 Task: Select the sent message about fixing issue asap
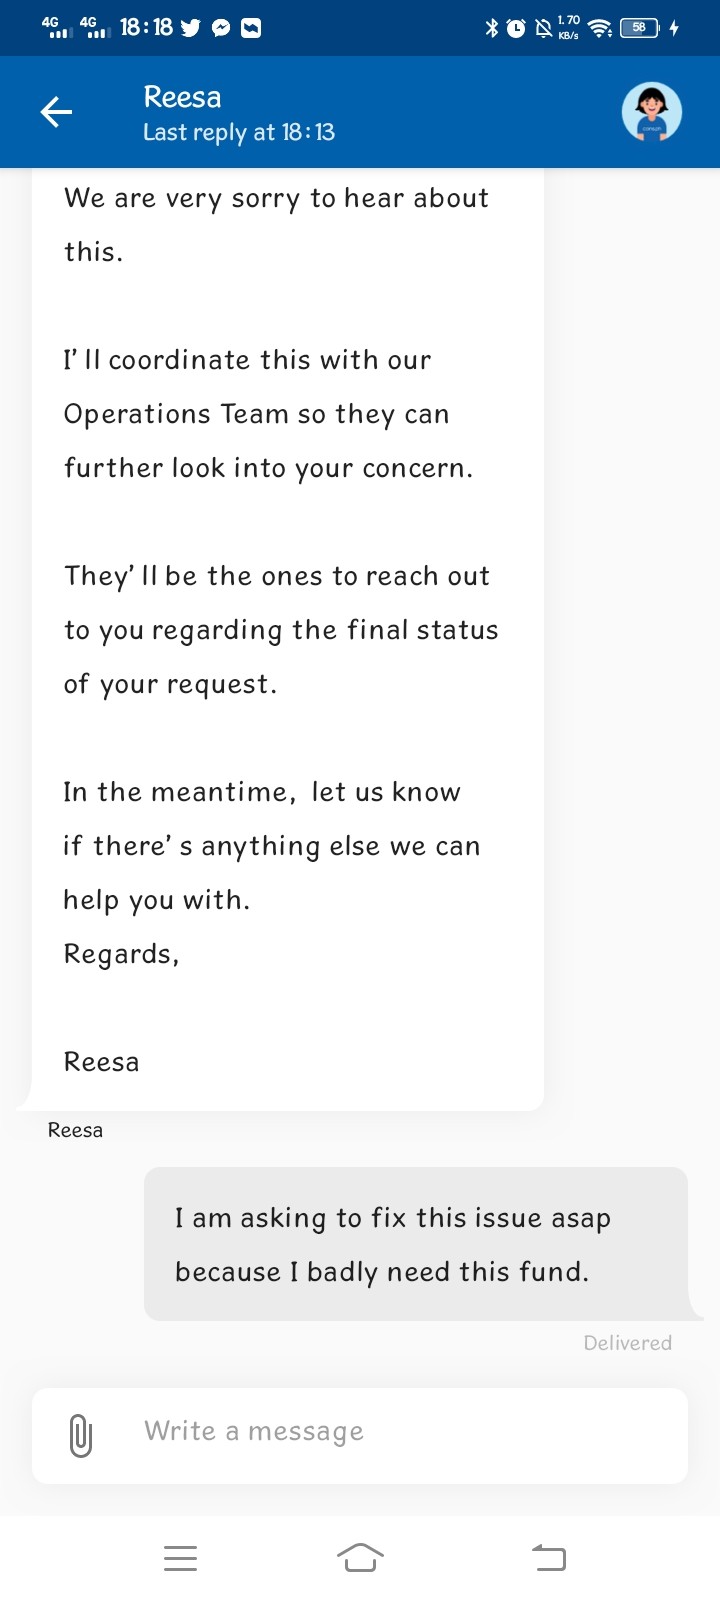[x=416, y=1244]
